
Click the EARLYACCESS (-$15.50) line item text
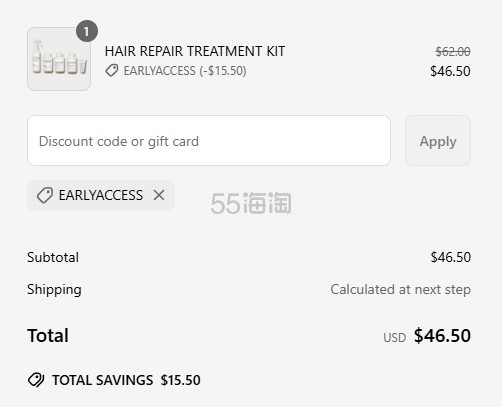click(185, 71)
